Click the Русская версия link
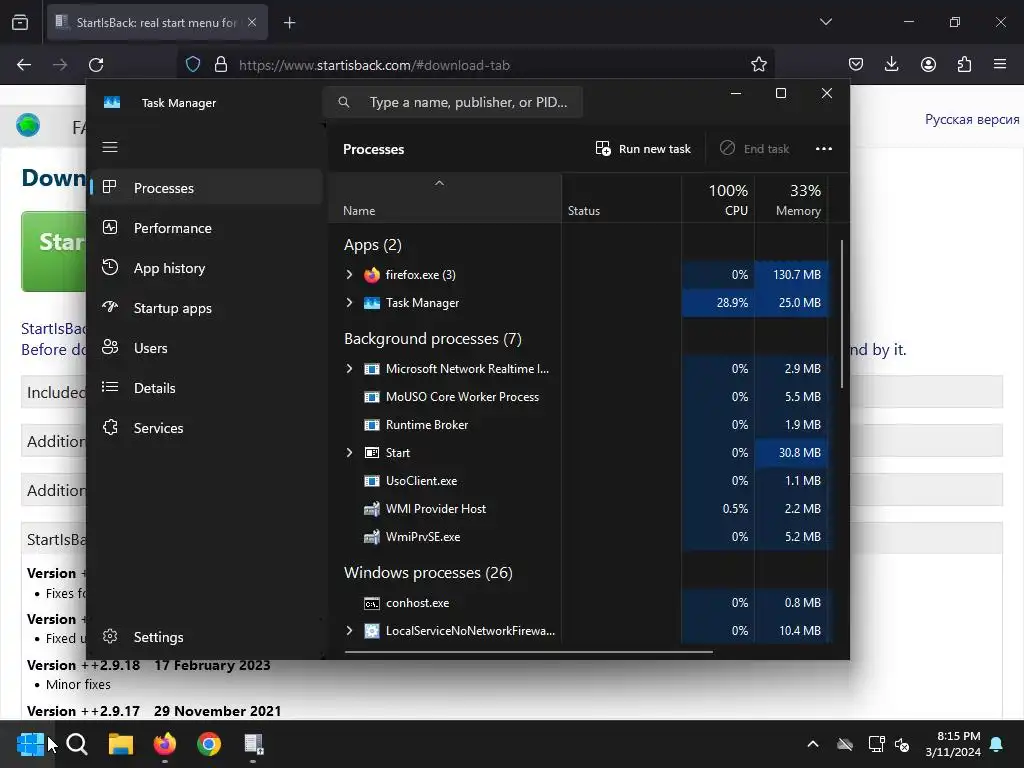 (x=972, y=120)
